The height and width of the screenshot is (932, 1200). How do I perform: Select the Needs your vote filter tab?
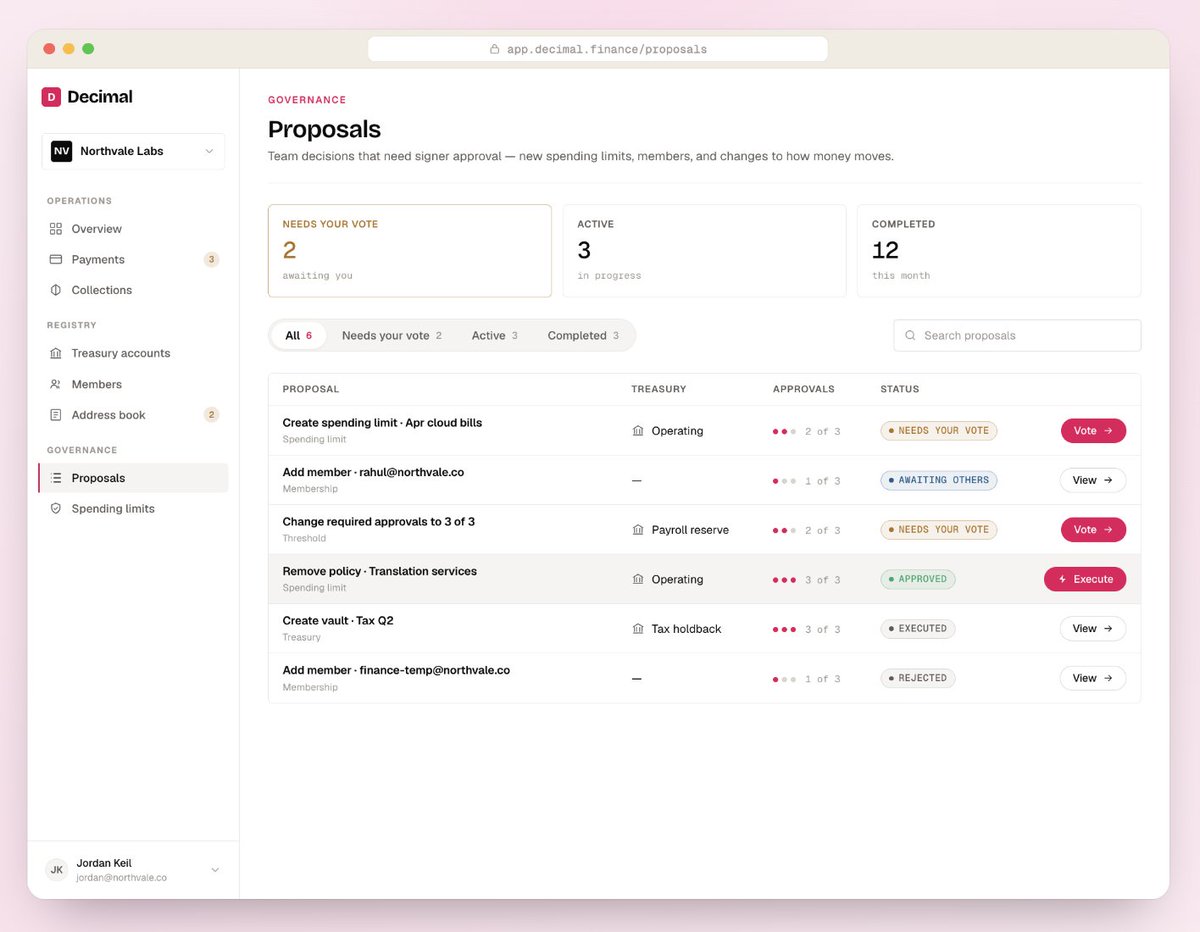coord(391,336)
